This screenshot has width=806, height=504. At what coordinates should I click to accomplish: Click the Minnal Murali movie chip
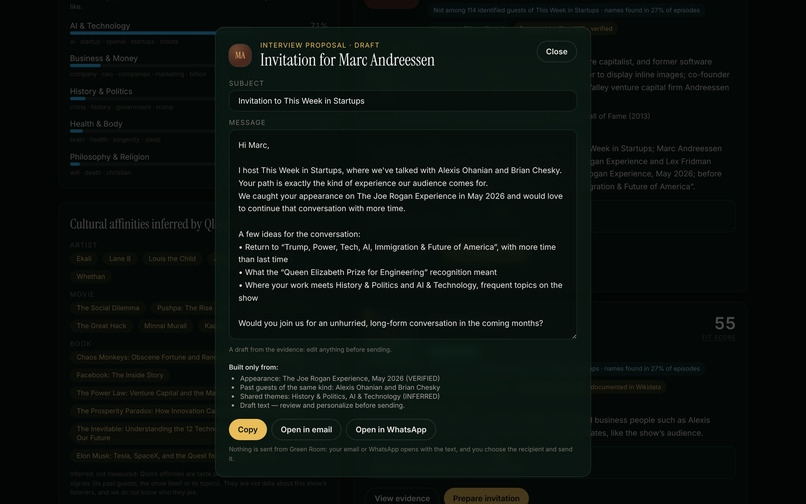coord(166,326)
